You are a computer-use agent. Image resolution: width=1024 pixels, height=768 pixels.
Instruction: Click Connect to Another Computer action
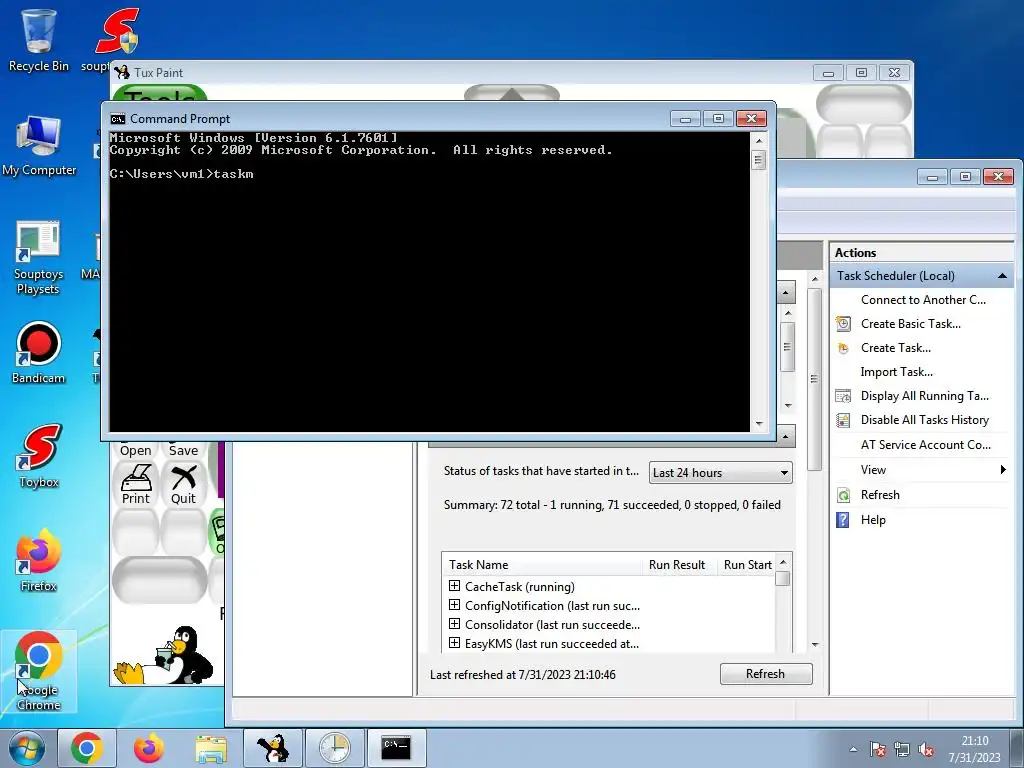tap(923, 300)
